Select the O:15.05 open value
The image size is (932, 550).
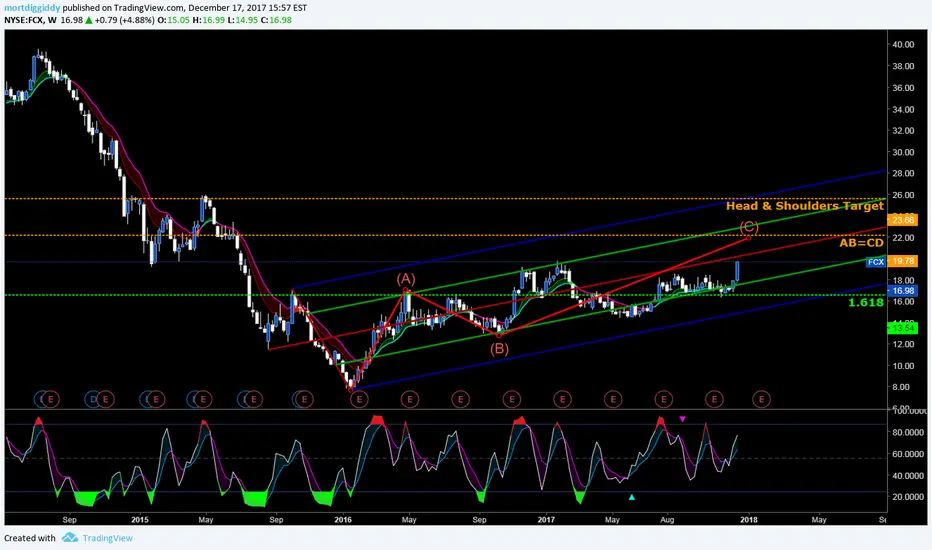coord(172,20)
